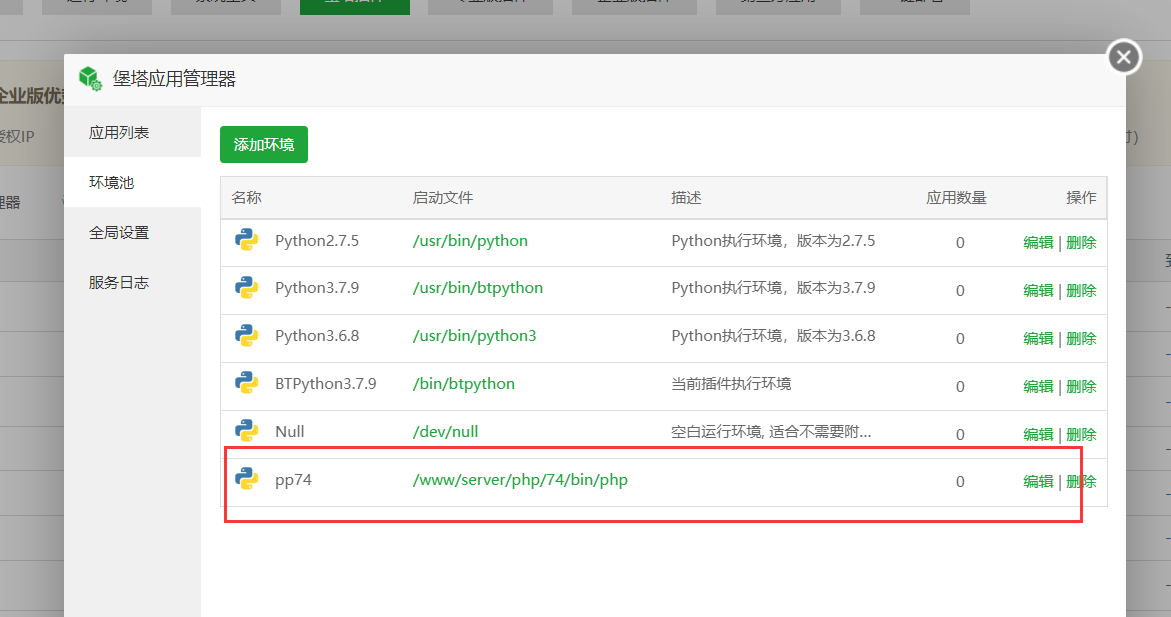
Task: Click the green 添加环境 button
Action: point(264,144)
